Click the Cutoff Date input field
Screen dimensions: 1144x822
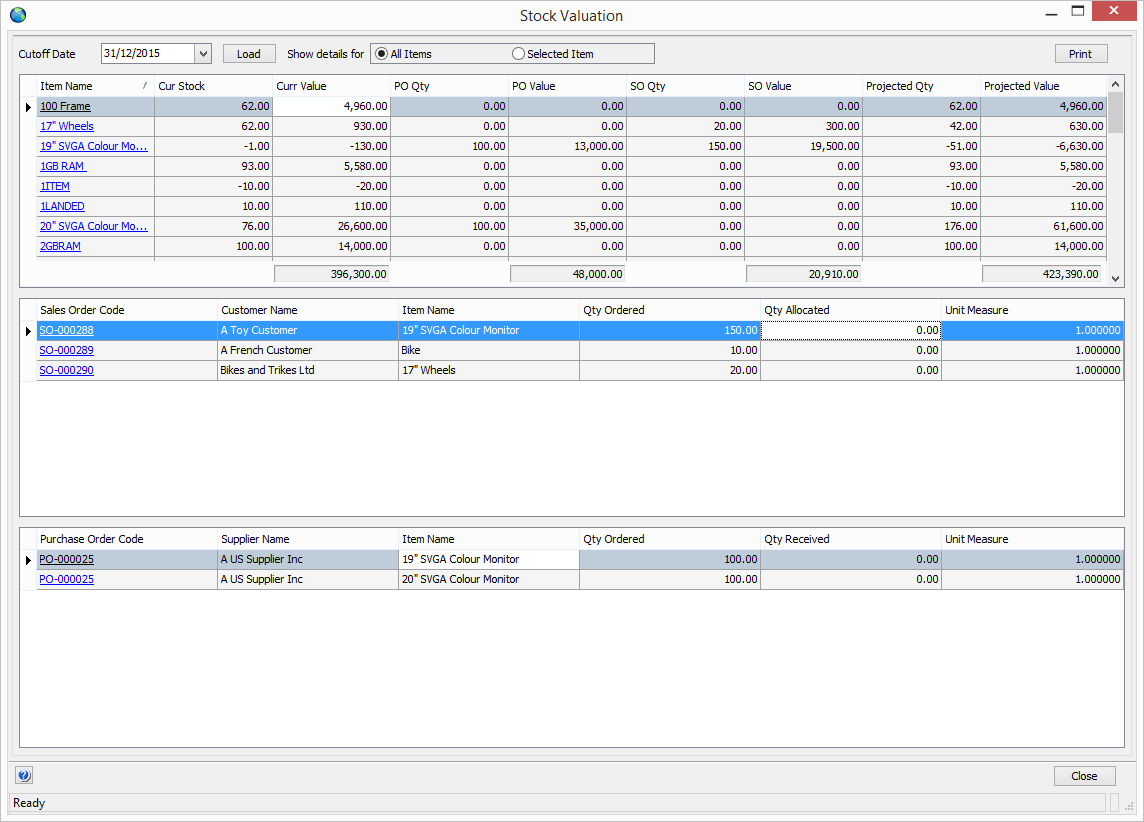click(x=147, y=54)
